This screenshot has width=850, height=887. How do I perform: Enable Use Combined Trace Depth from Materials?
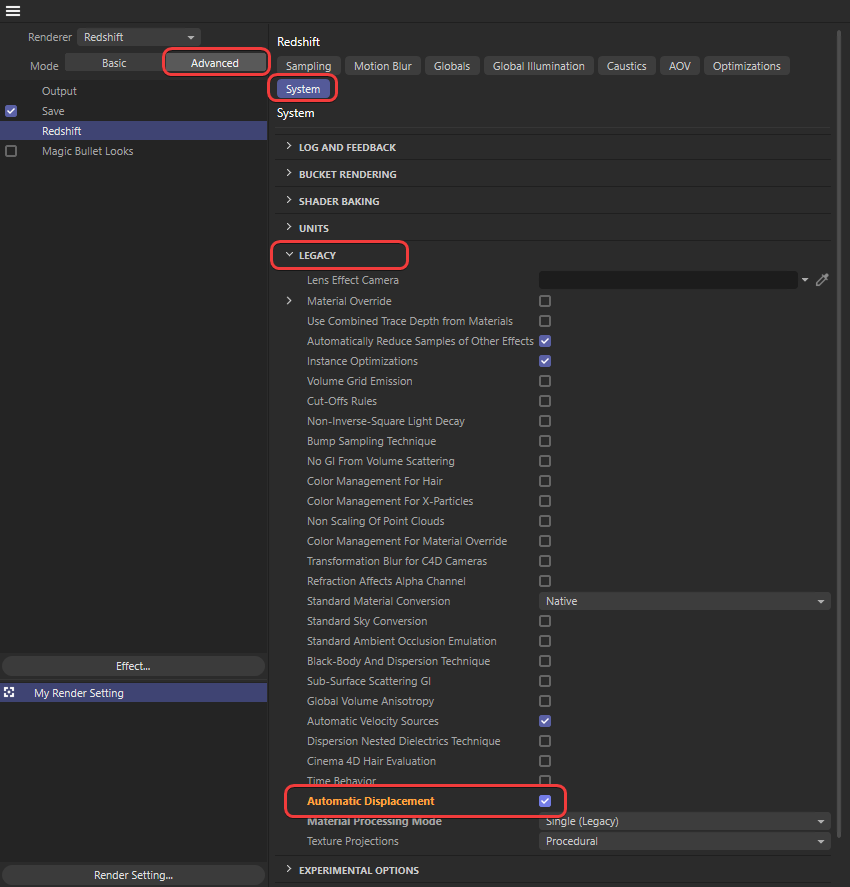pos(545,321)
